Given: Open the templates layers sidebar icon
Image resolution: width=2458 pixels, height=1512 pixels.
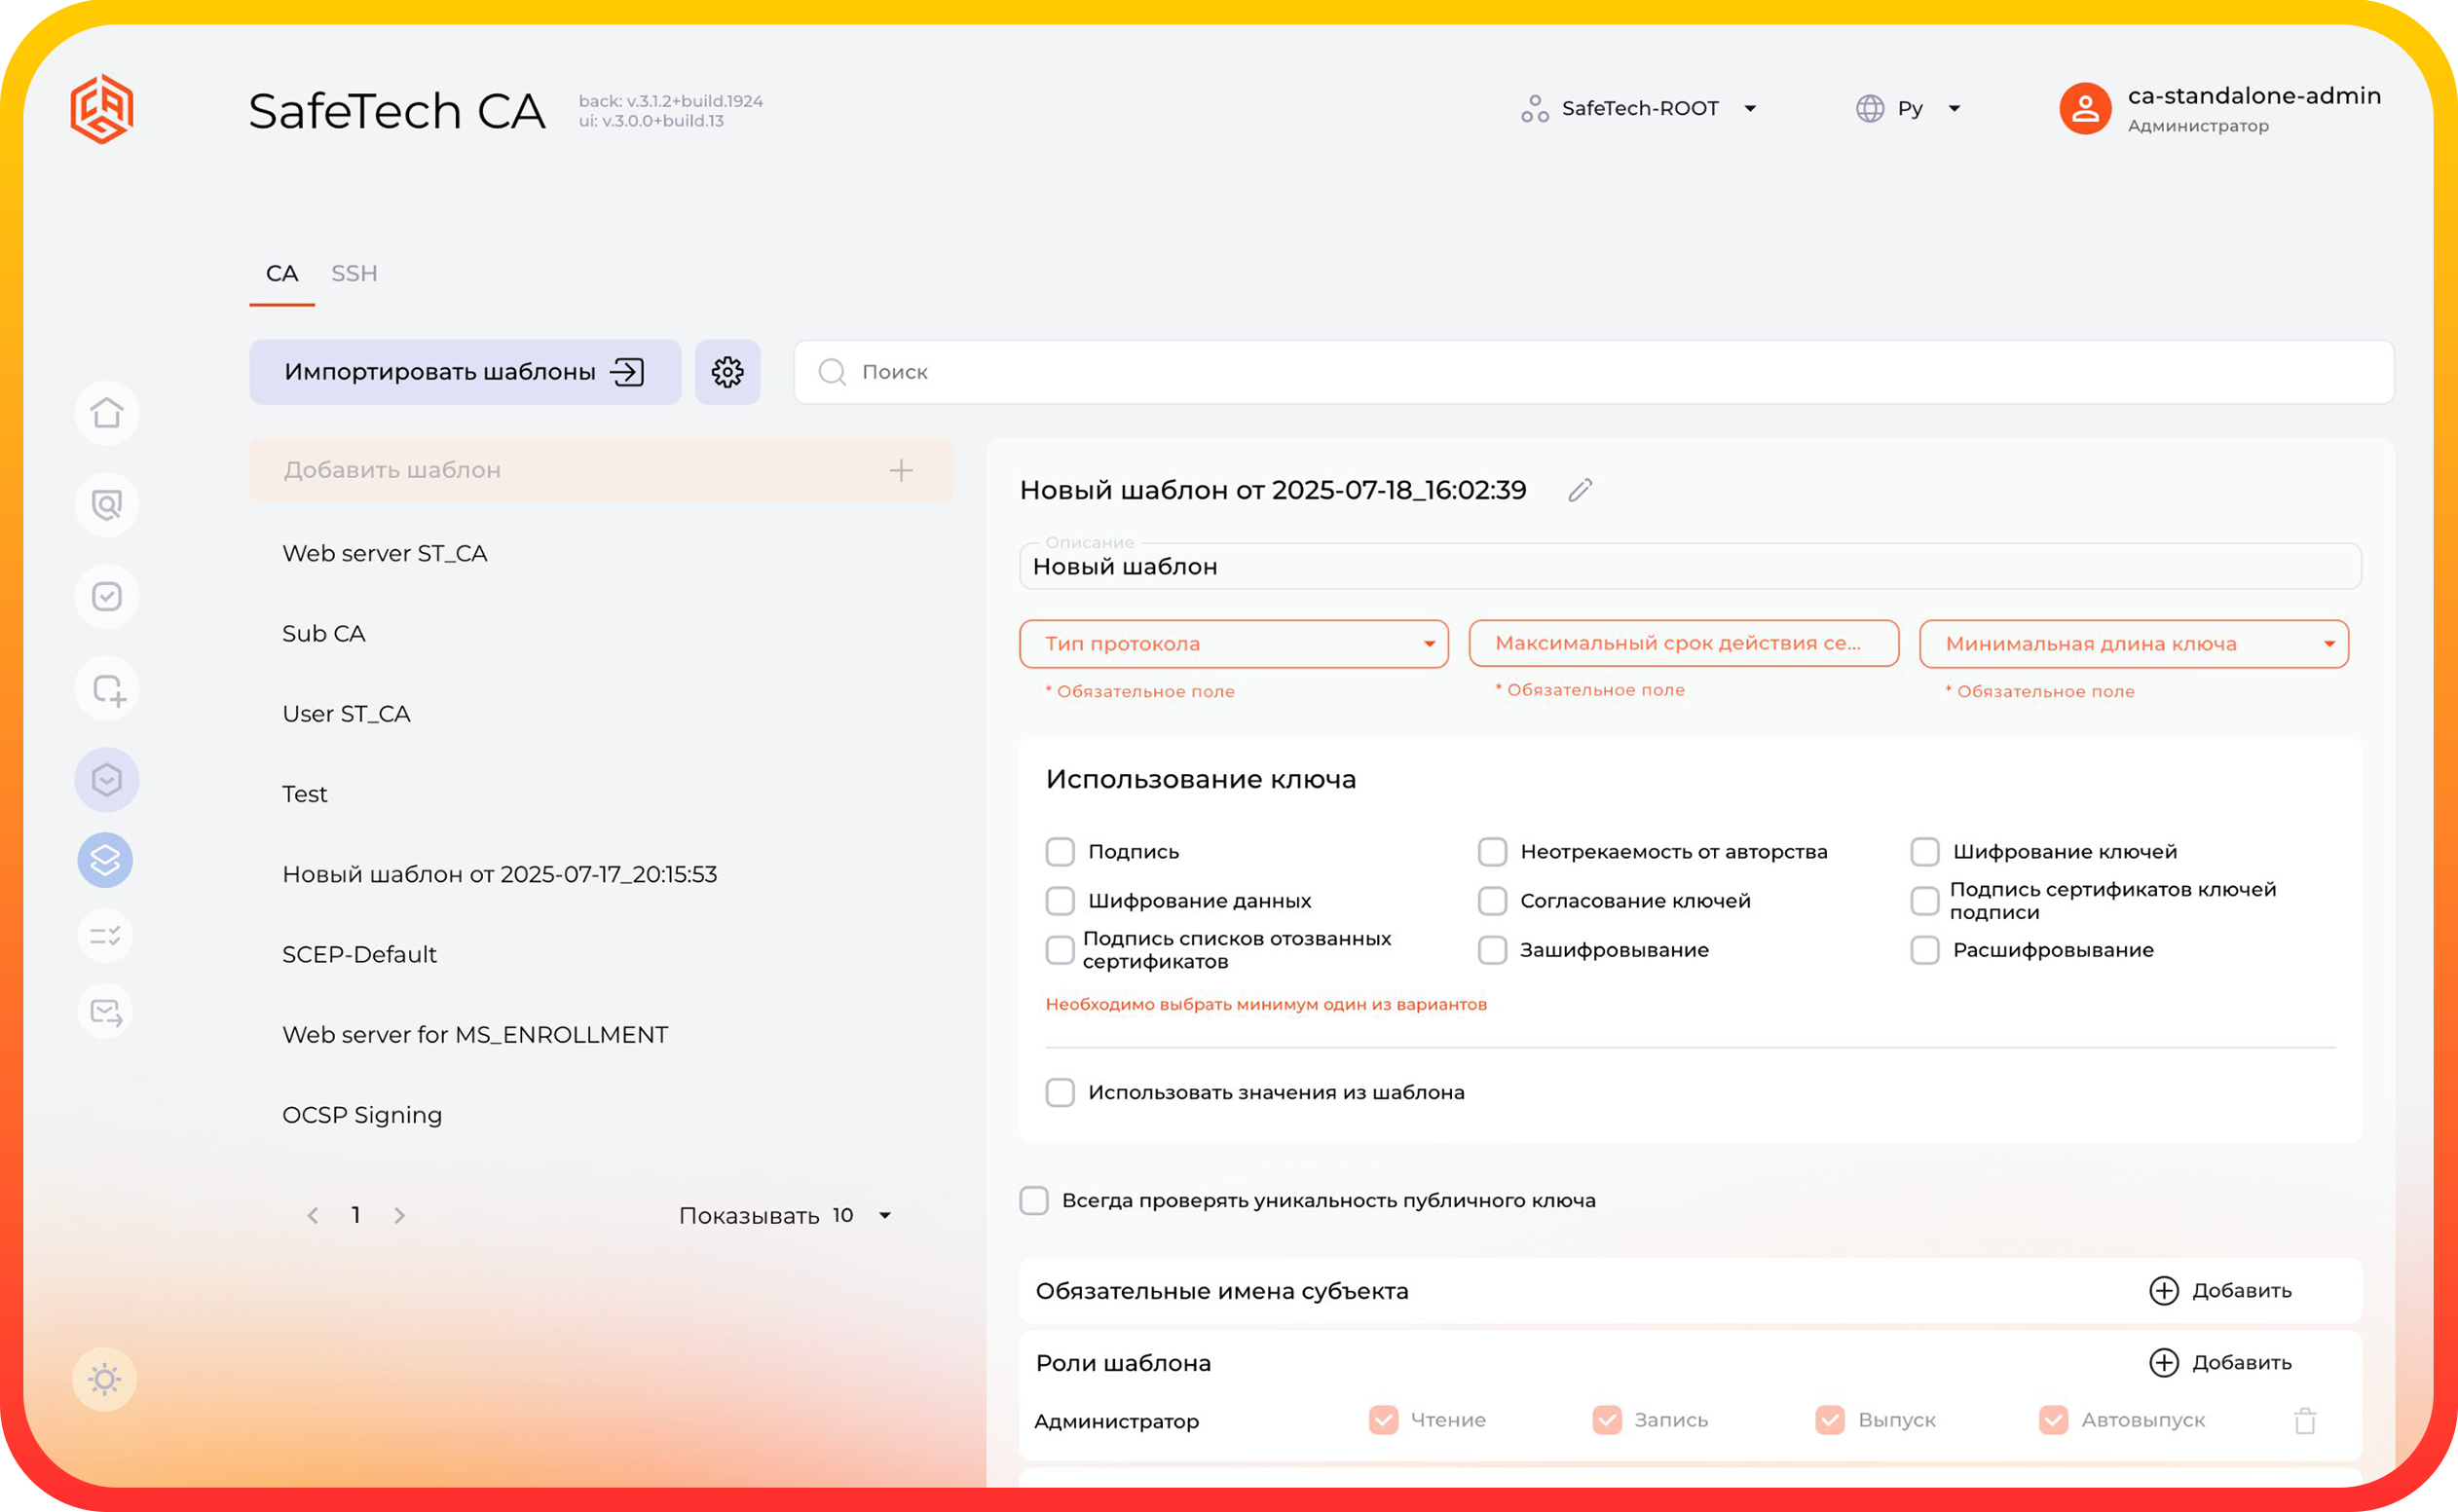Looking at the screenshot, I should (105, 860).
